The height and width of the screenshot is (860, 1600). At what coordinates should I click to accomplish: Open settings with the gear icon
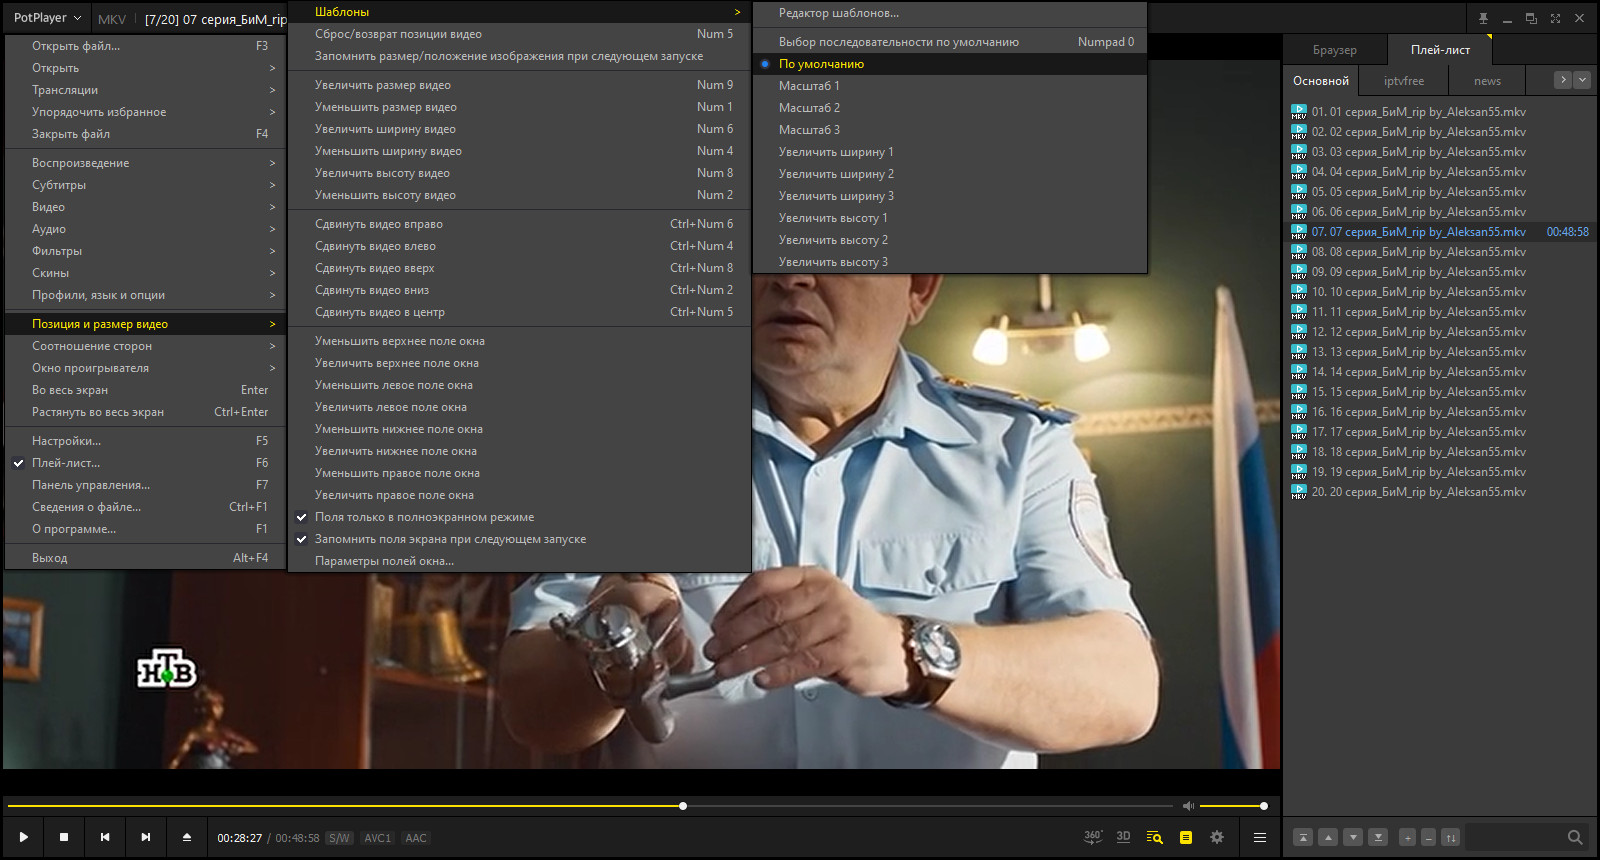(1217, 837)
